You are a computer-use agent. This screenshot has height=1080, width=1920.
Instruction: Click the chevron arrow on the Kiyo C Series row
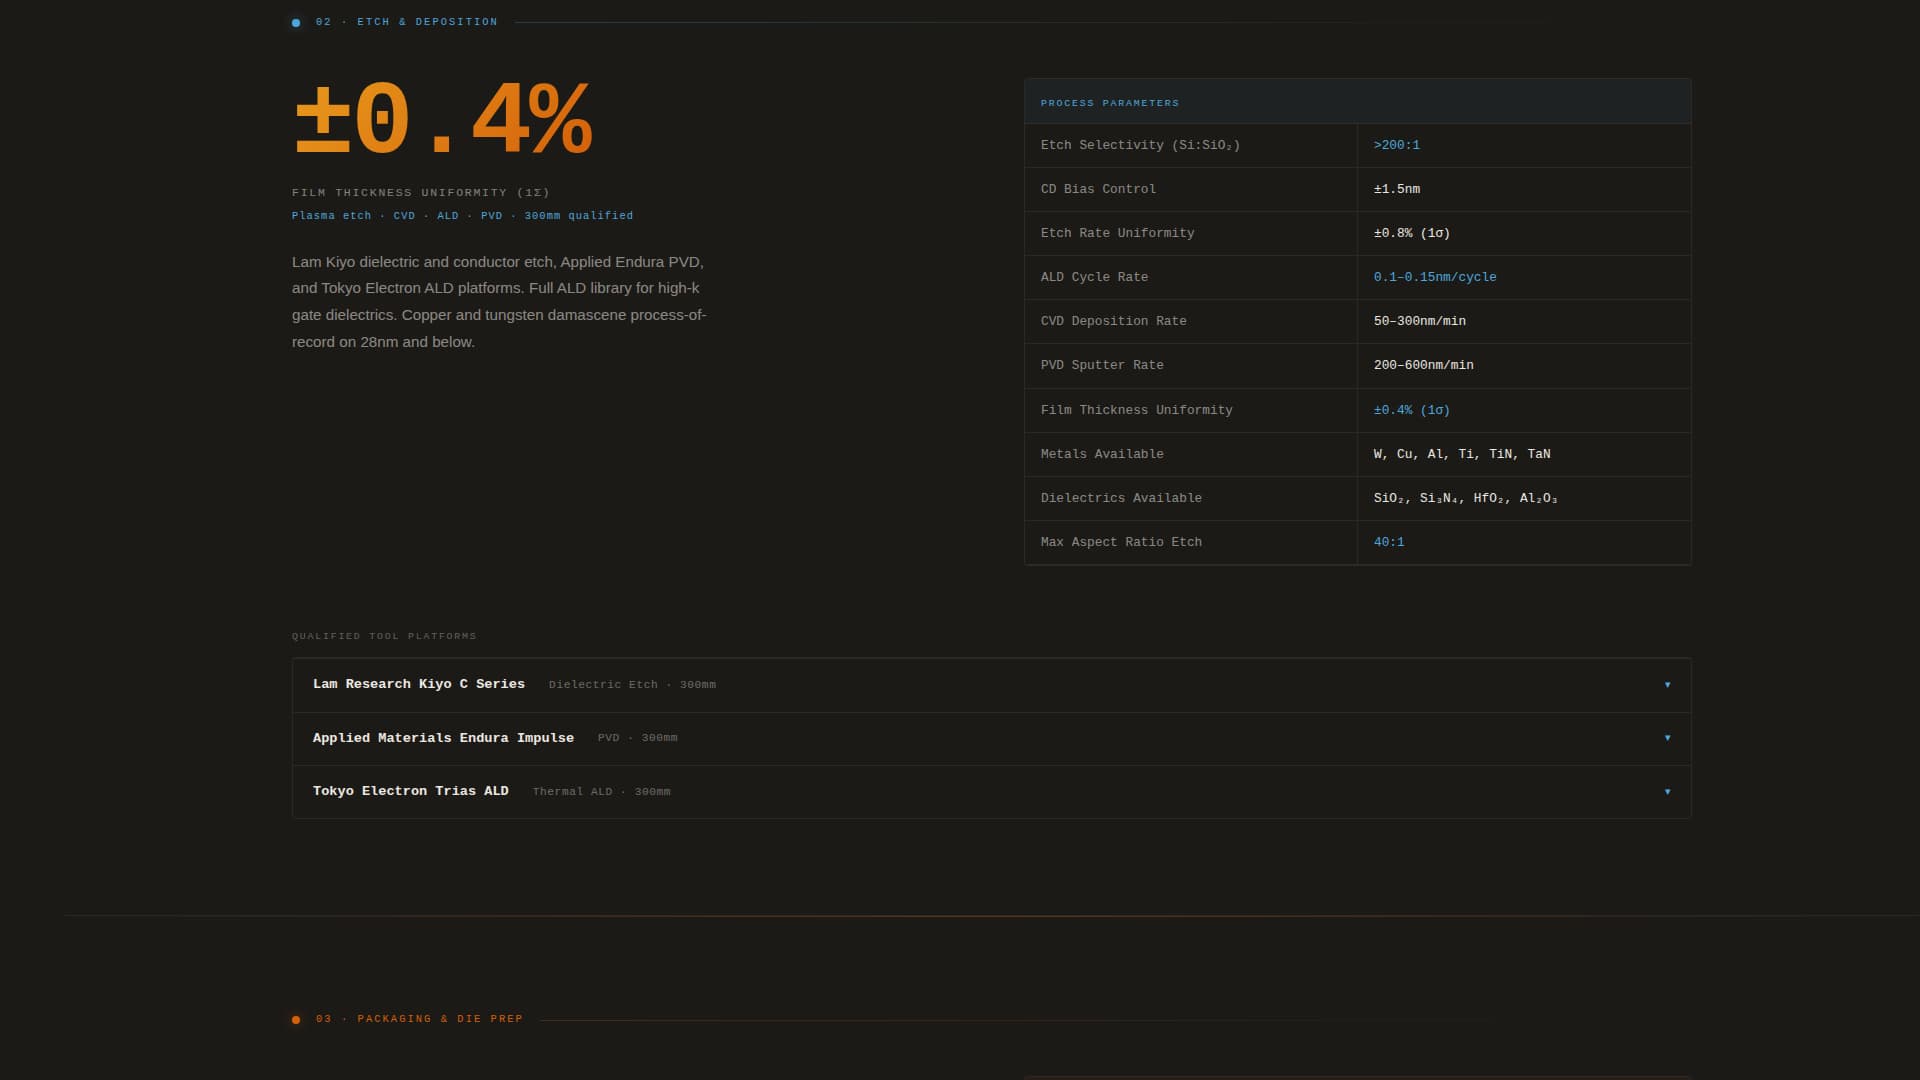click(x=1667, y=685)
